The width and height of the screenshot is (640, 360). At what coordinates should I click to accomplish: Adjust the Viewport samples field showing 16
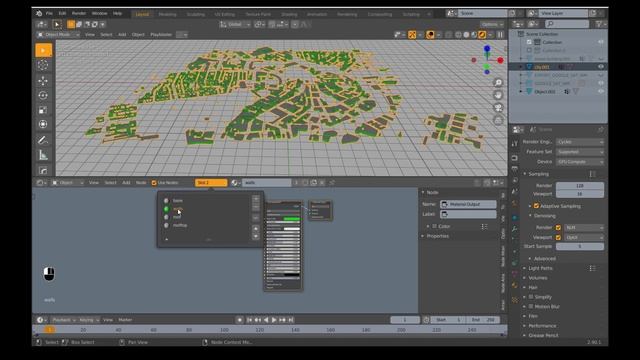pos(580,194)
